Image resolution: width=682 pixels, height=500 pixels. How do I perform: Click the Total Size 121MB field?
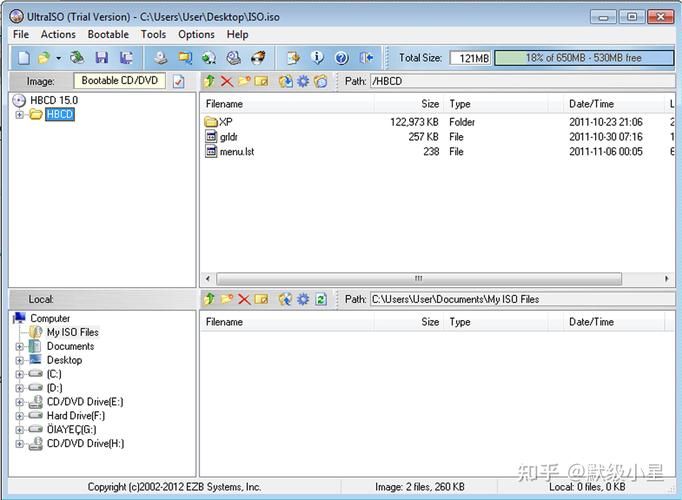tap(470, 58)
